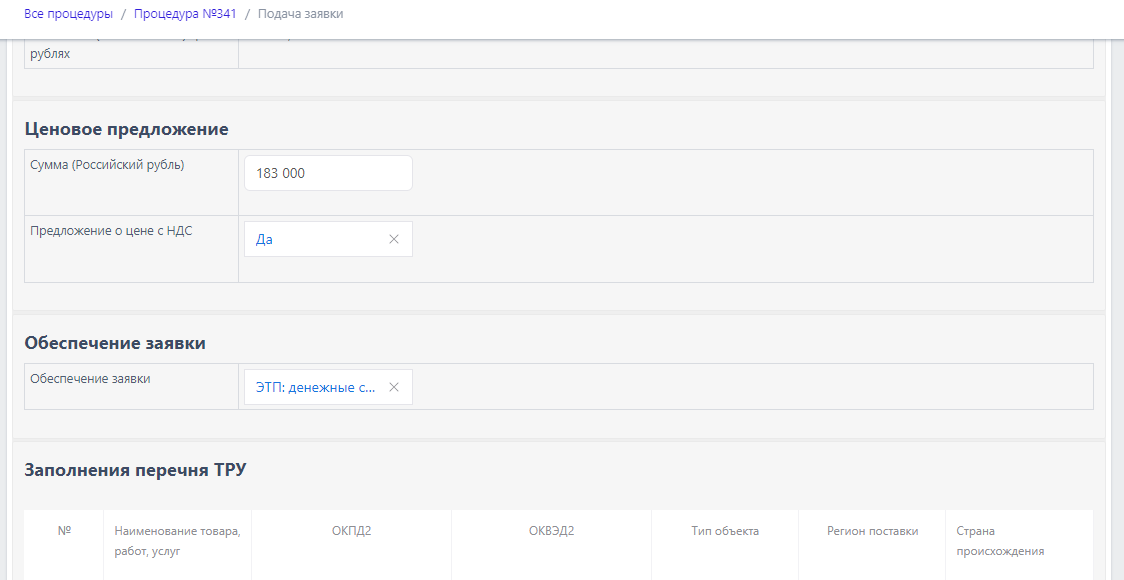Click 'Регион поставки' column header

872,531
